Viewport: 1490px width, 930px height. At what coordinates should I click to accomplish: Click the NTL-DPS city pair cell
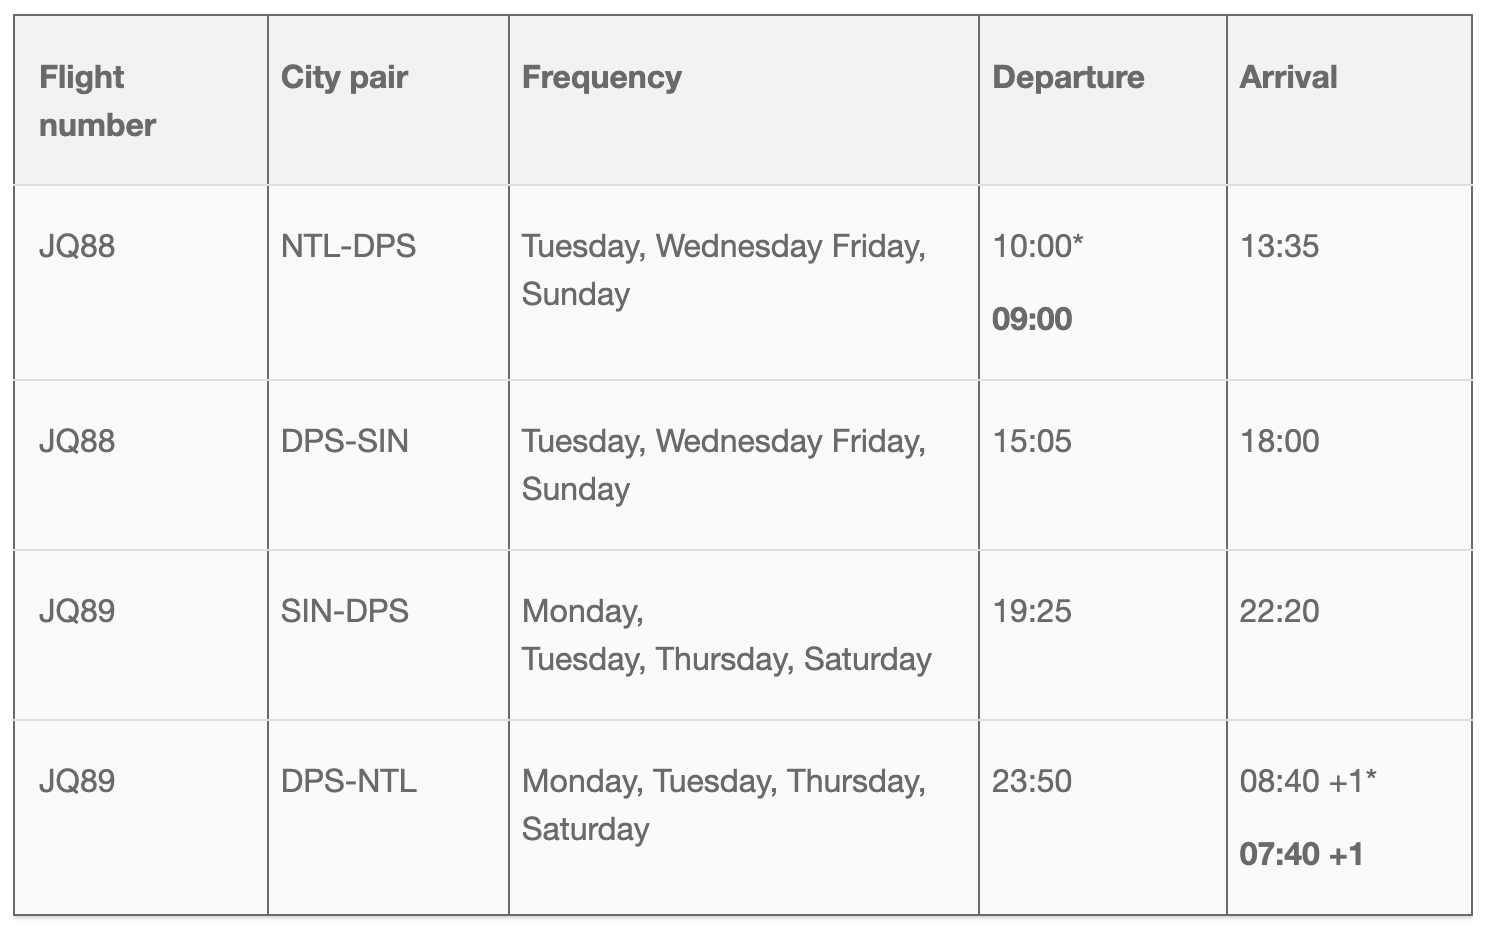click(x=348, y=246)
